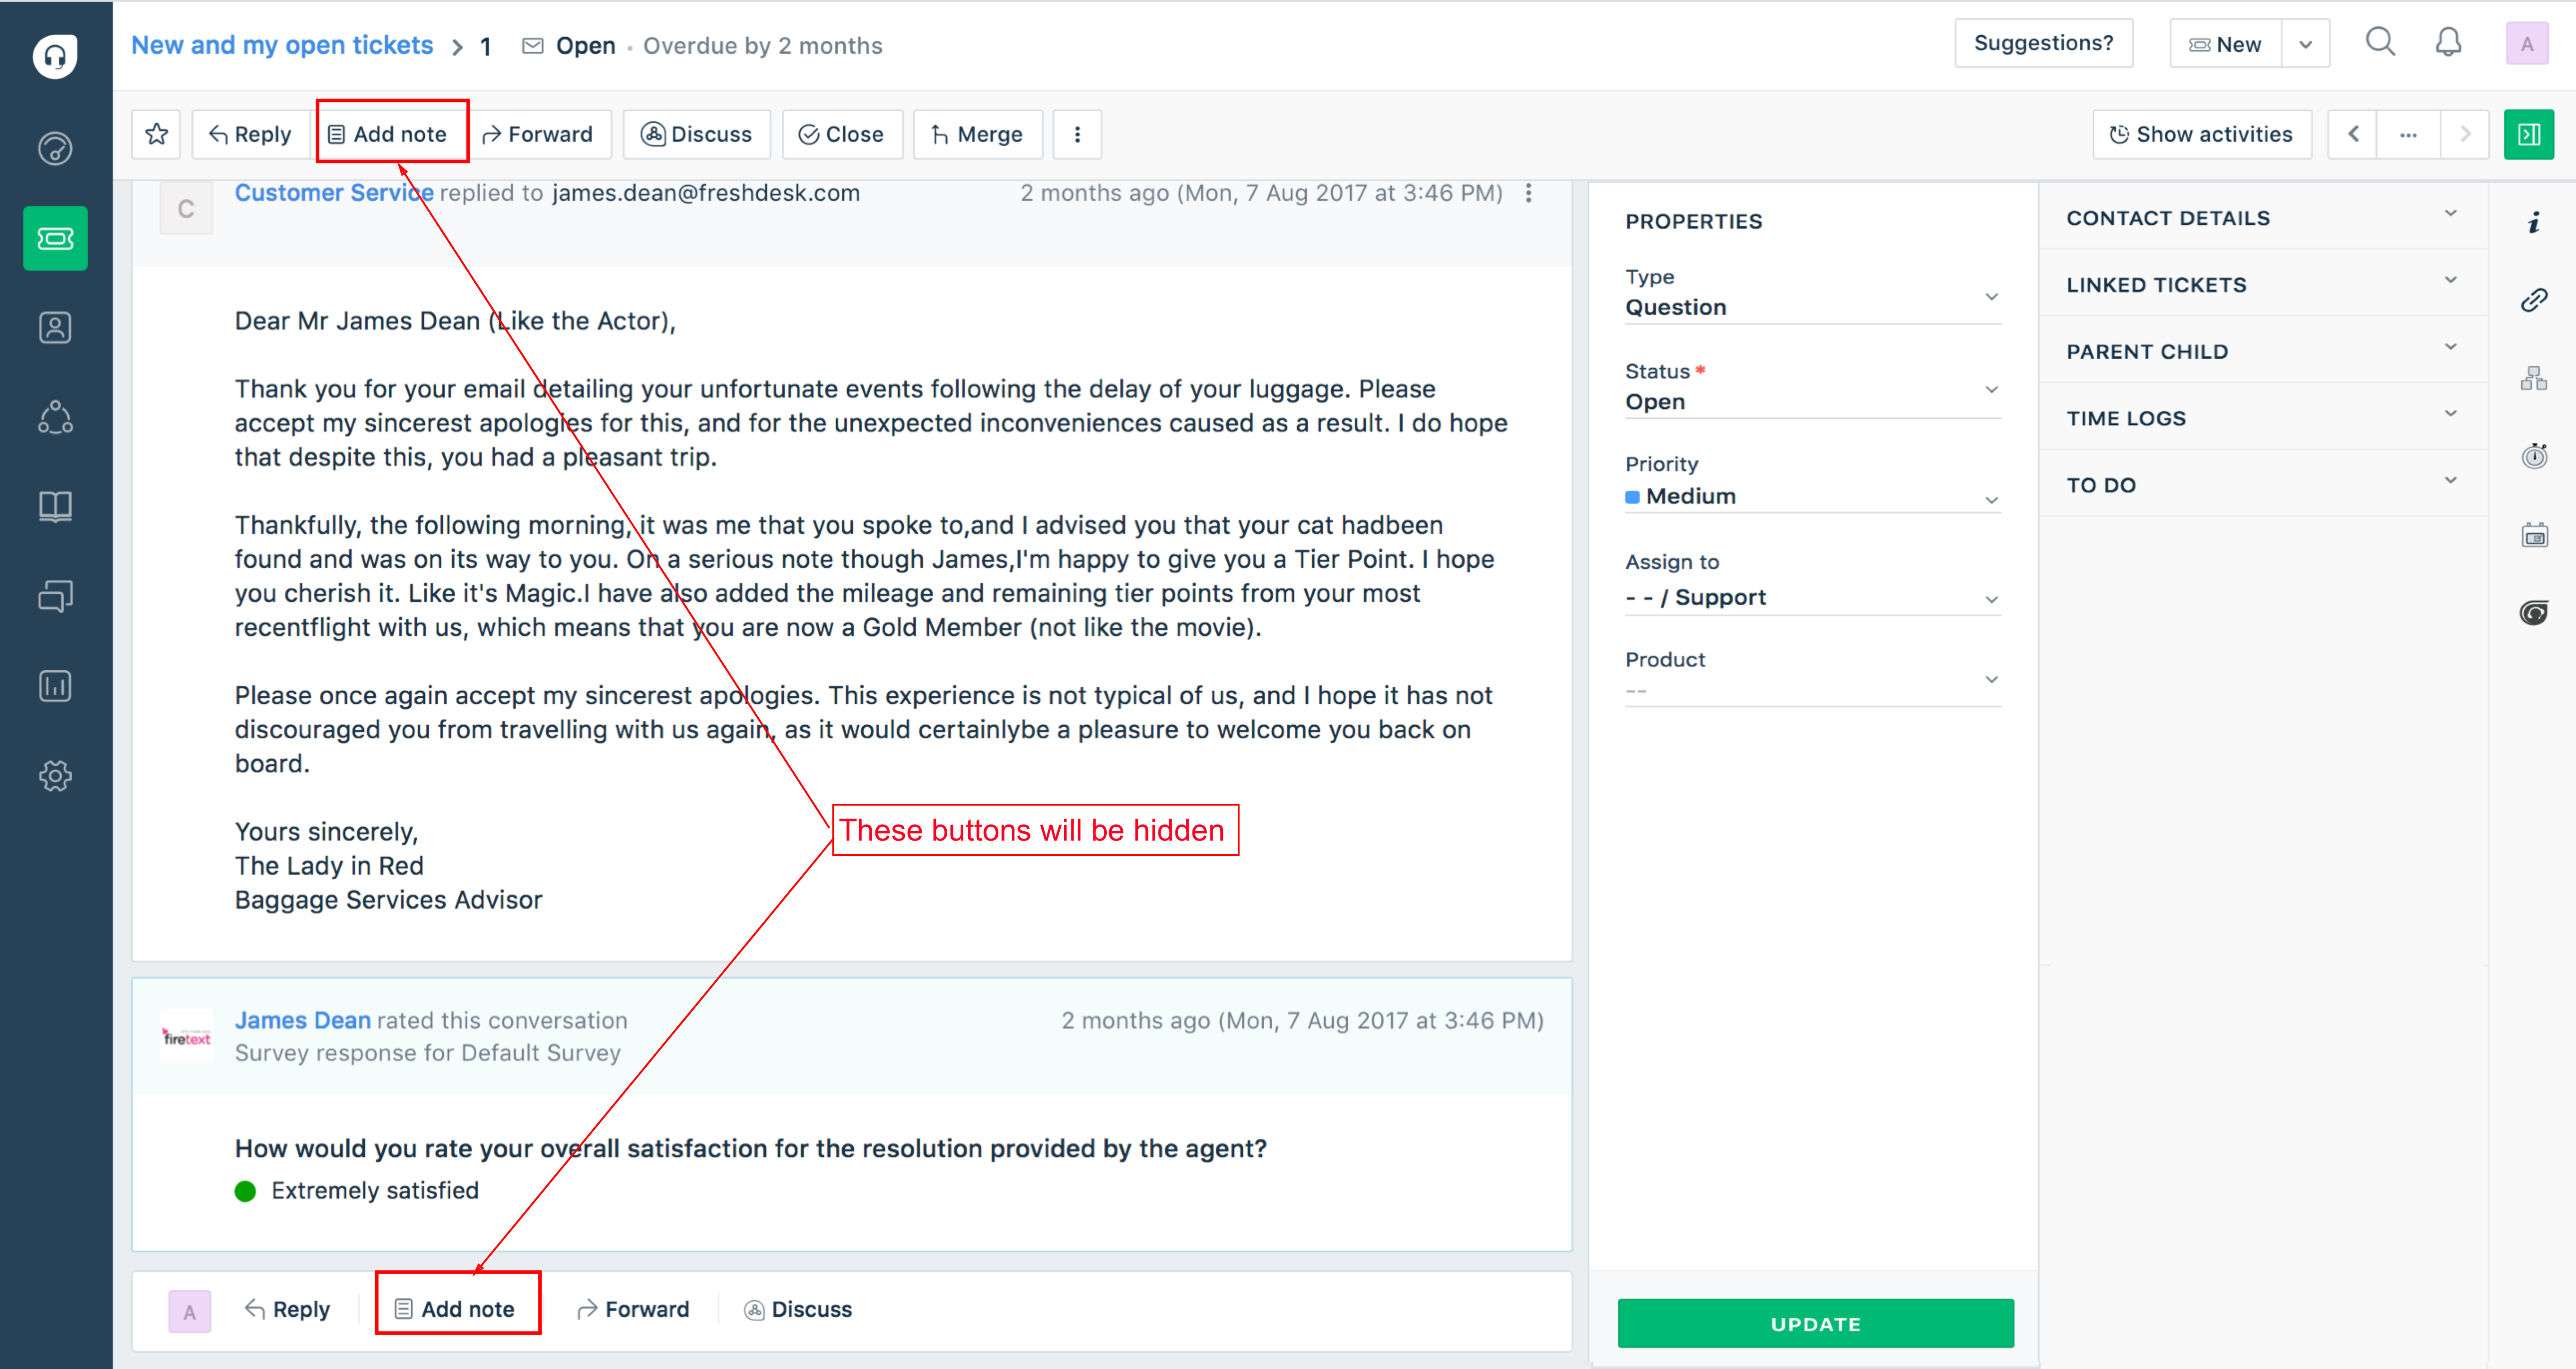Click the swirl app icon in right rail
The height and width of the screenshot is (1369, 2576).
pyautogui.click(x=2534, y=613)
